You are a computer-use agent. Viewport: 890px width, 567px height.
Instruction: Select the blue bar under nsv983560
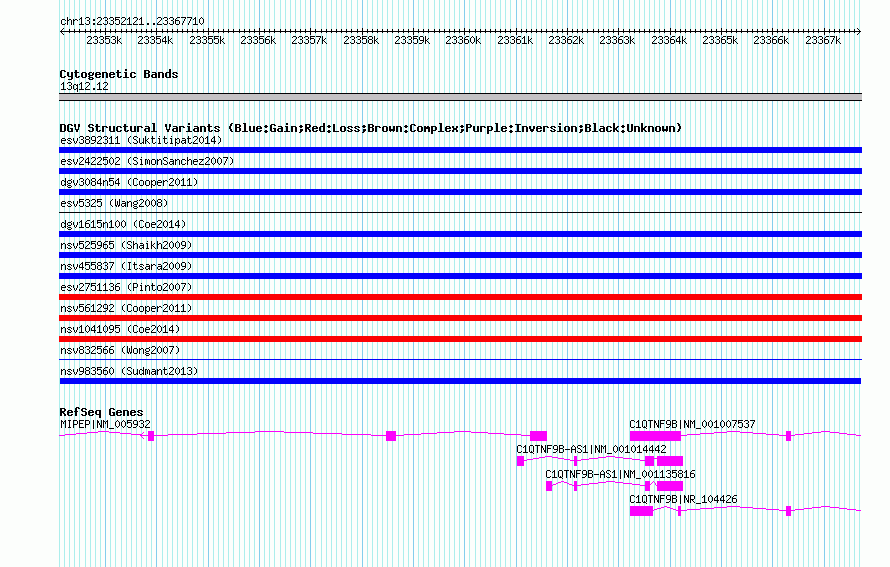(x=460, y=381)
